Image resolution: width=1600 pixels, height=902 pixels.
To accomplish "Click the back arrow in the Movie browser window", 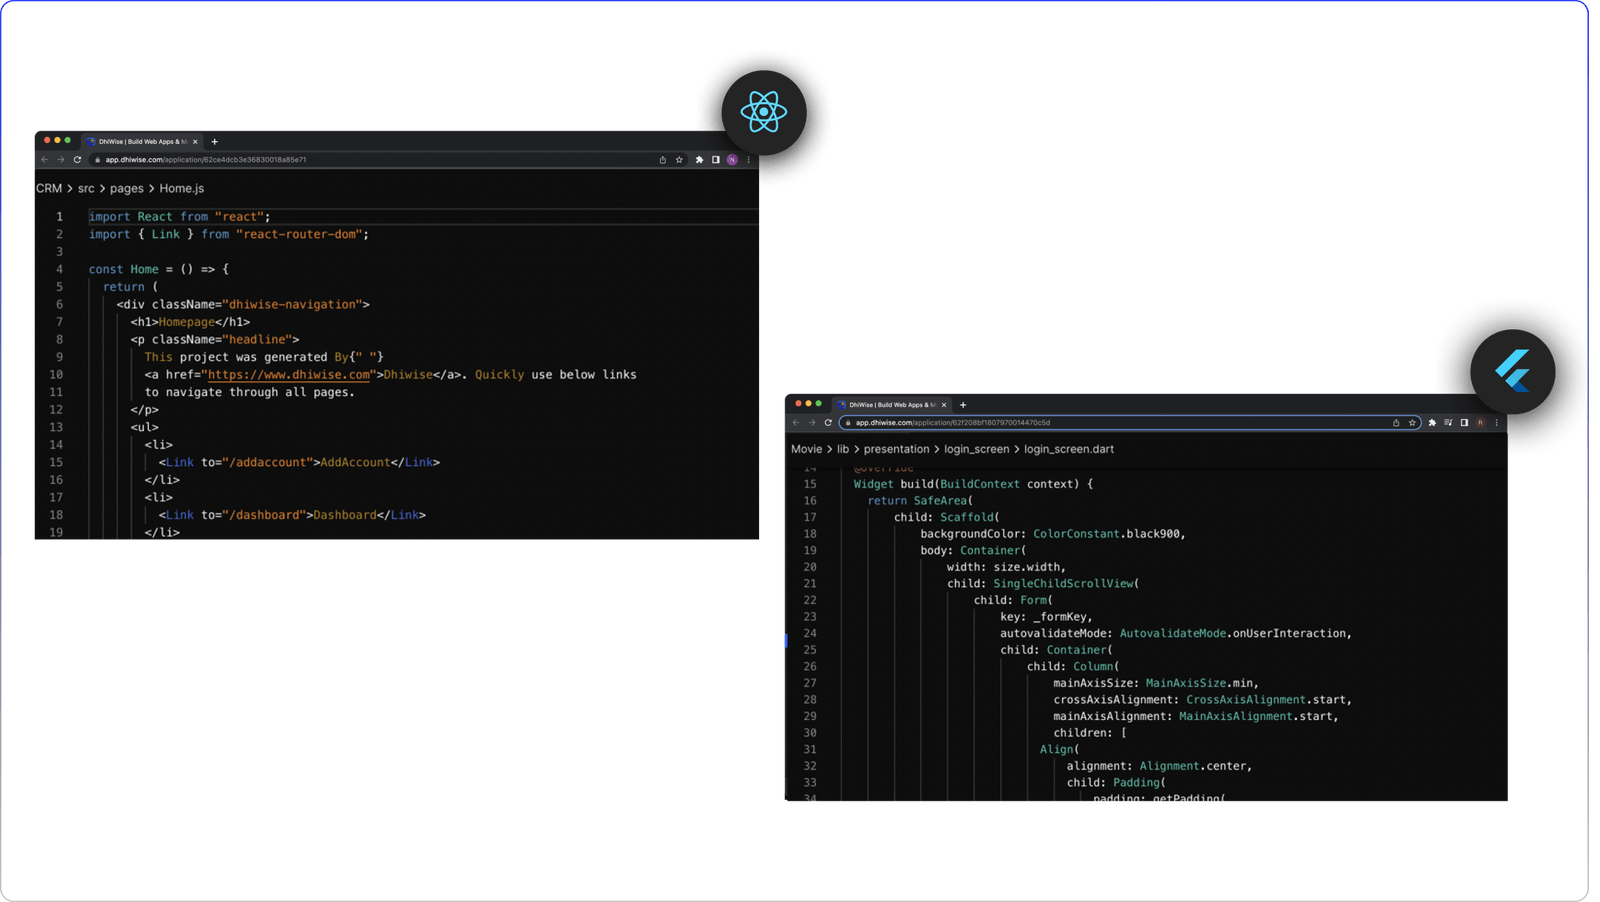I will 797,423.
